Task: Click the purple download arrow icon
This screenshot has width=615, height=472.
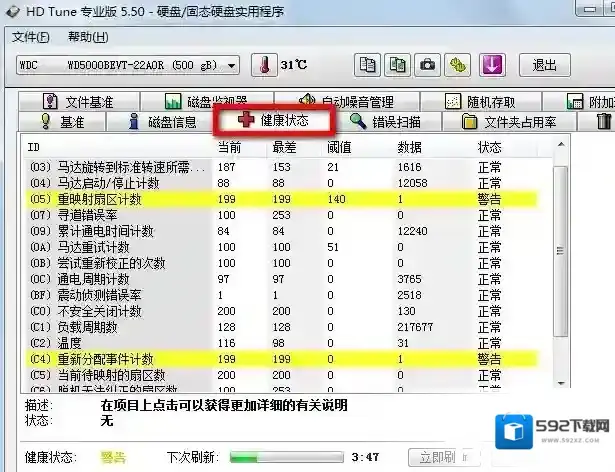Action: click(492, 65)
